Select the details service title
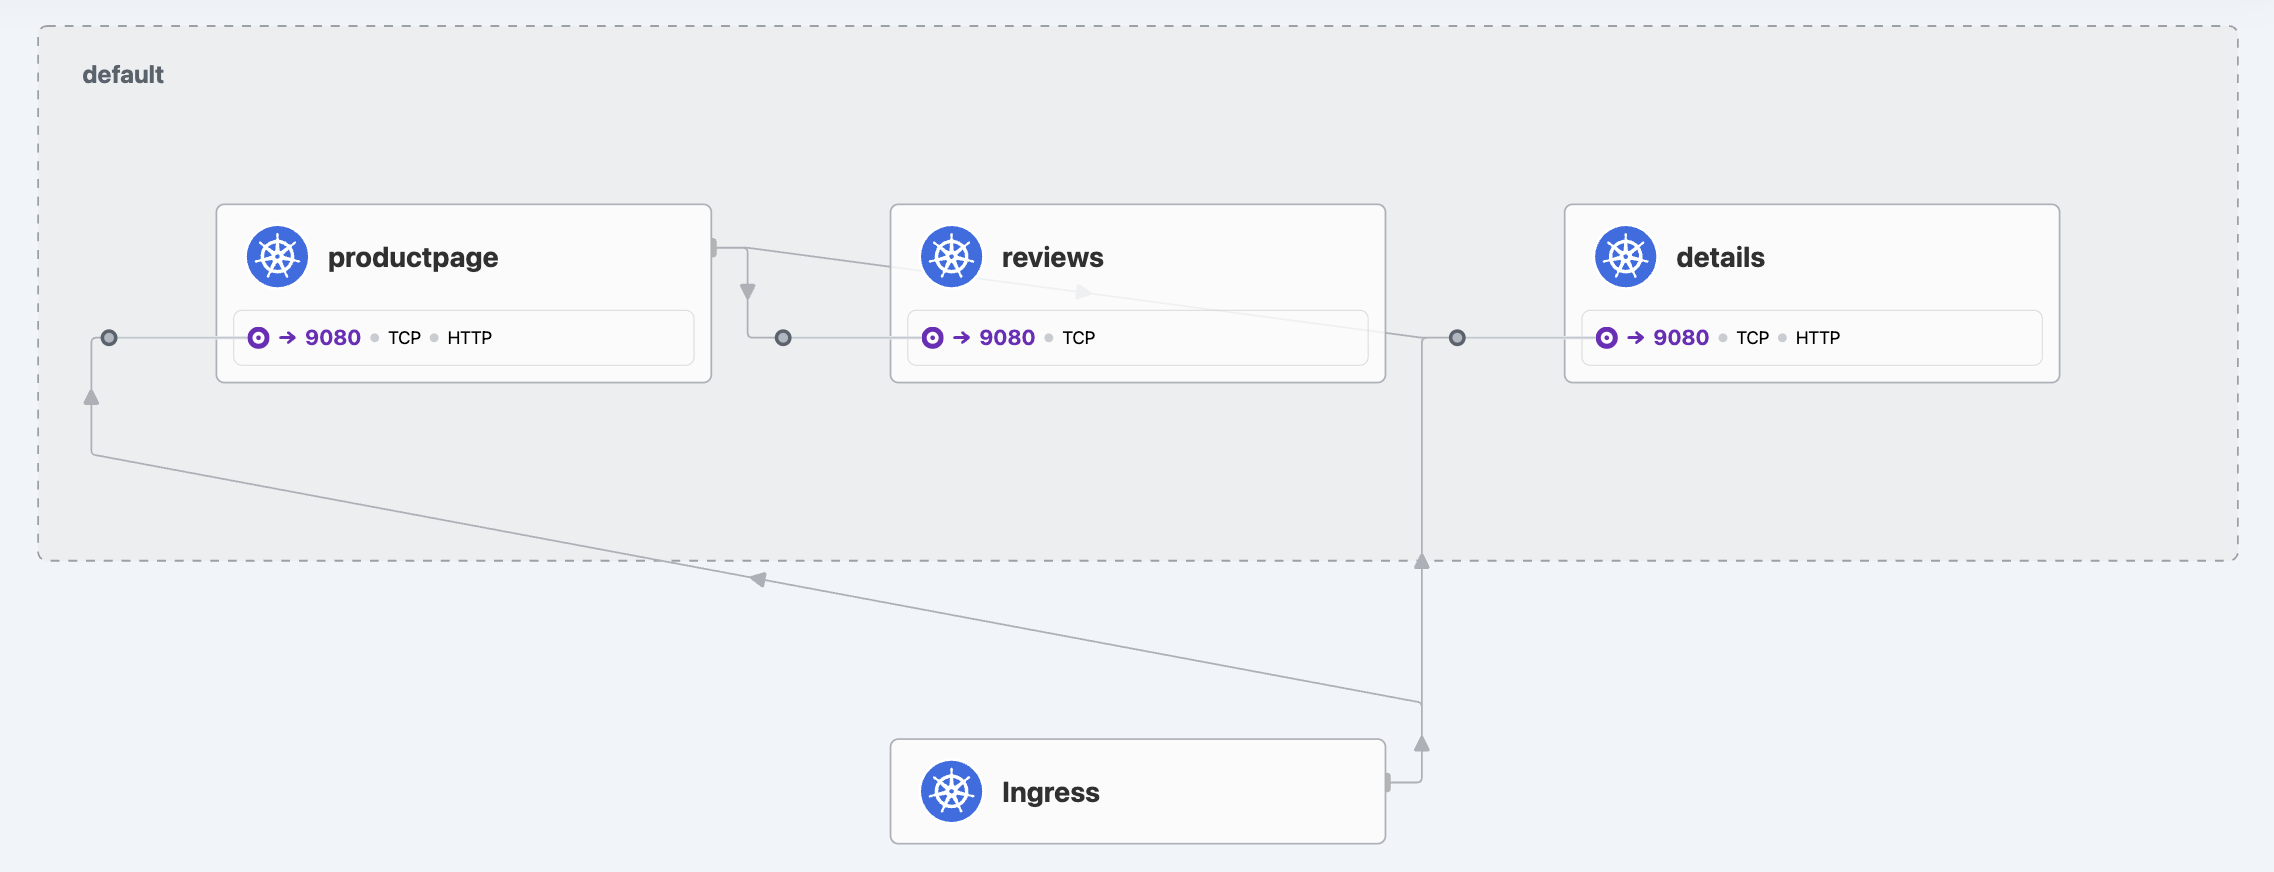 click(x=1720, y=257)
